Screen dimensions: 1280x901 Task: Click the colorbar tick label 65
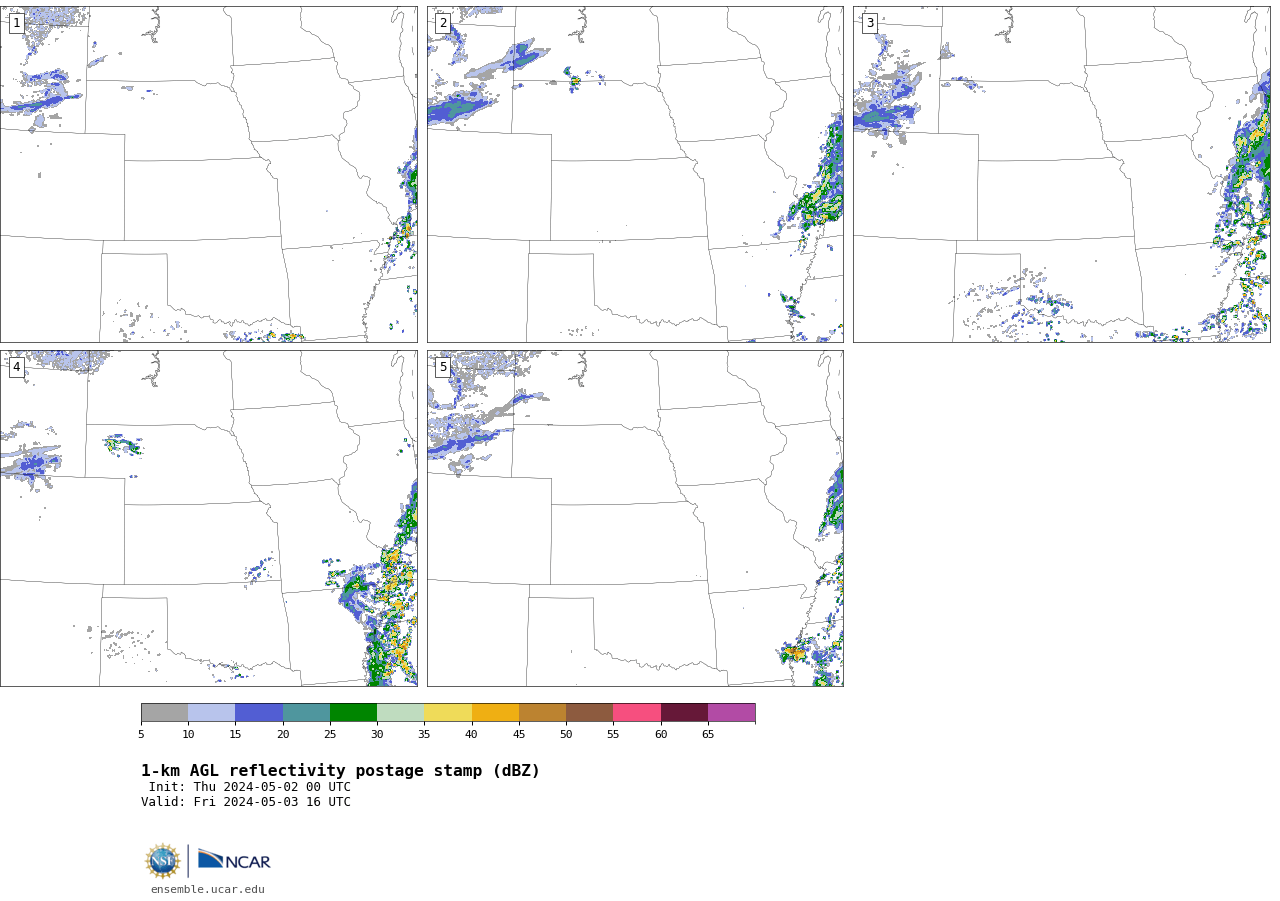click(708, 735)
